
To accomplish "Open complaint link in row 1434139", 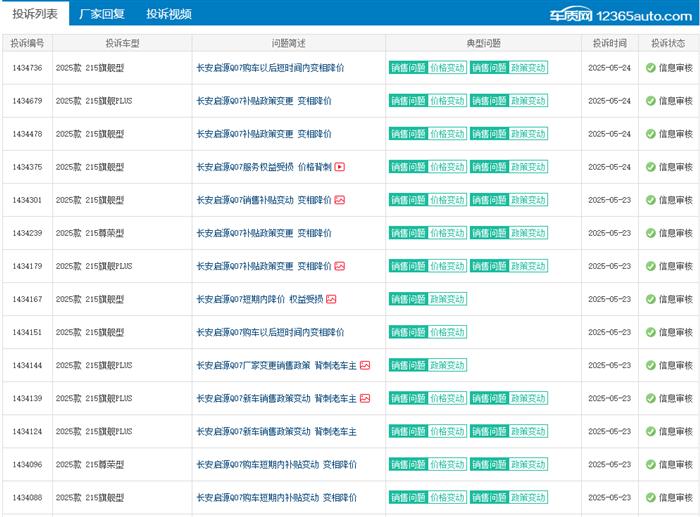I will tap(277, 398).
